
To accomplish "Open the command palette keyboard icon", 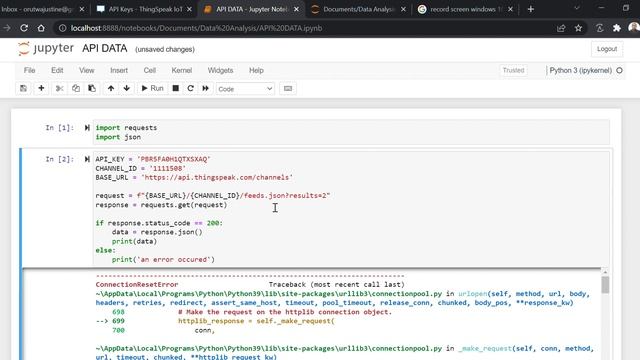I will click(x=288, y=89).
